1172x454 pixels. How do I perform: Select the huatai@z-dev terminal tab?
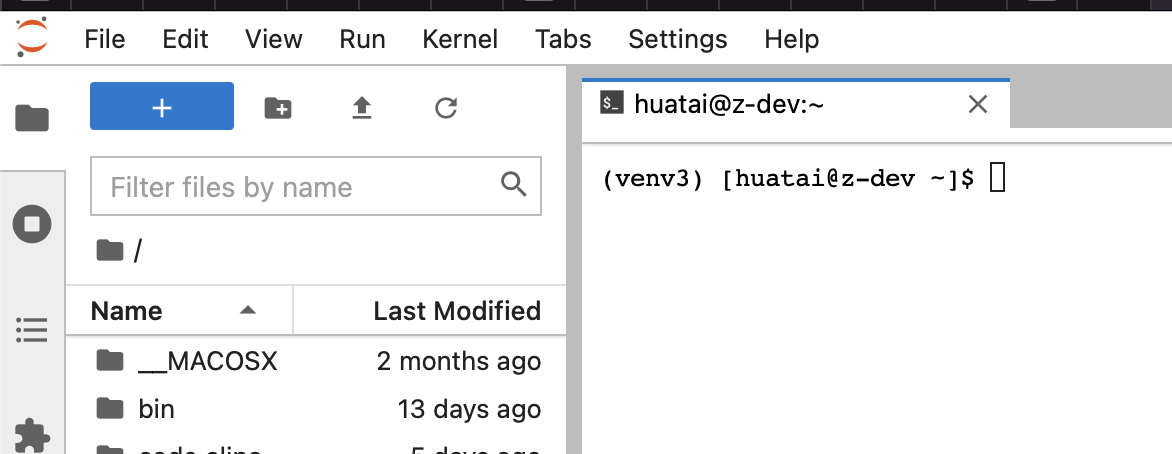point(728,103)
